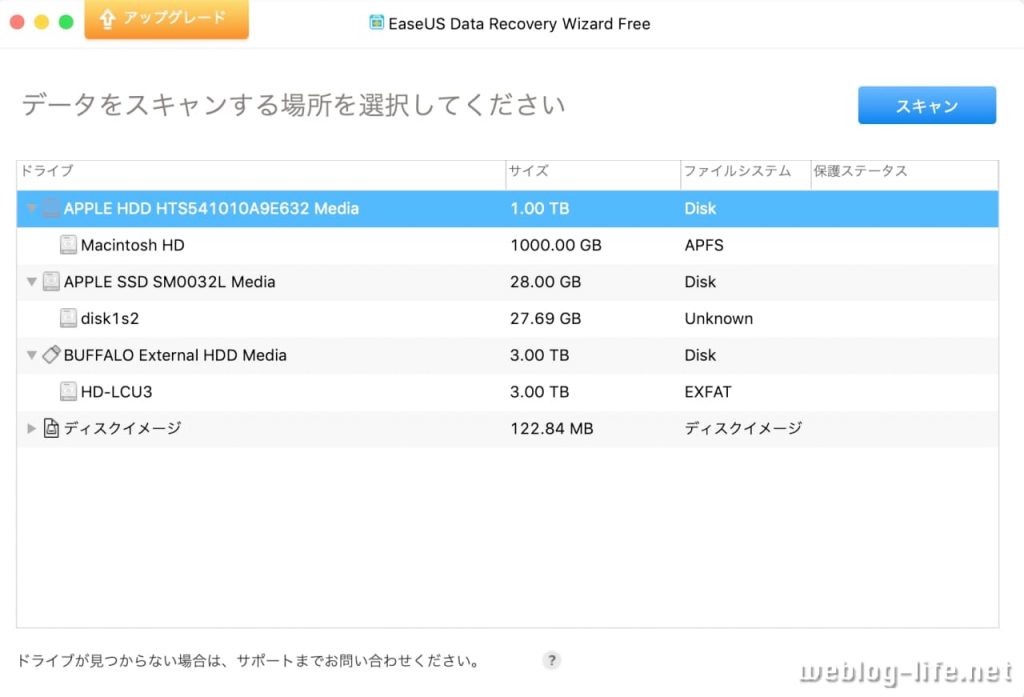Select APPLE SSD SM0032L Media
Viewport: 1024px width, 697px height.
[169, 282]
